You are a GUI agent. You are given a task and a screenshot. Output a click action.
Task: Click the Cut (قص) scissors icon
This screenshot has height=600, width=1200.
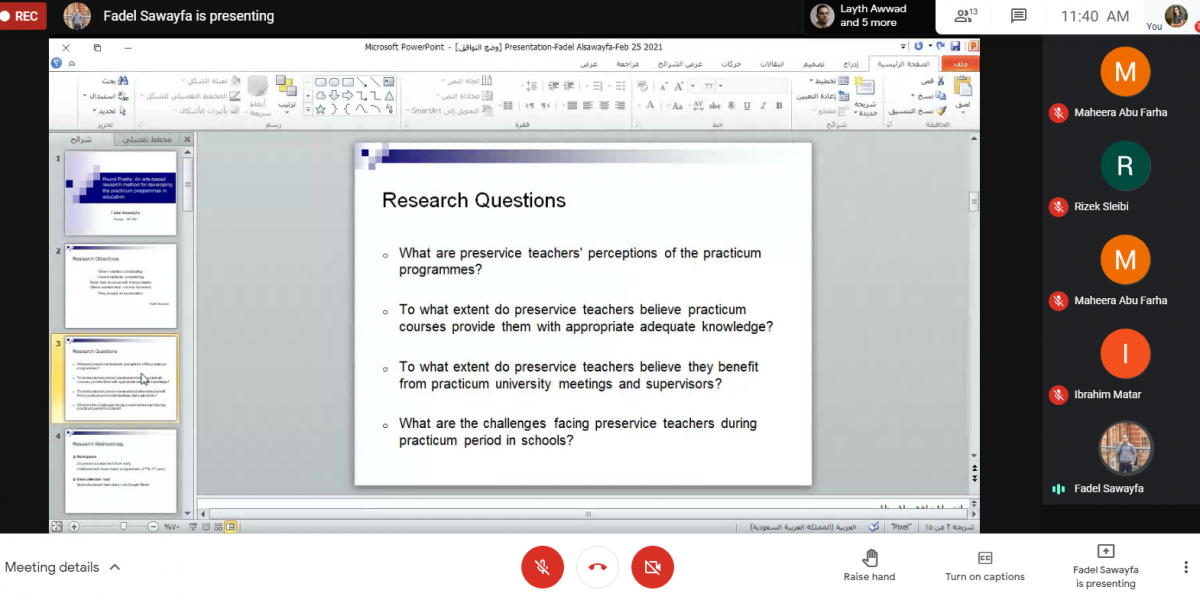pyautogui.click(x=940, y=82)
